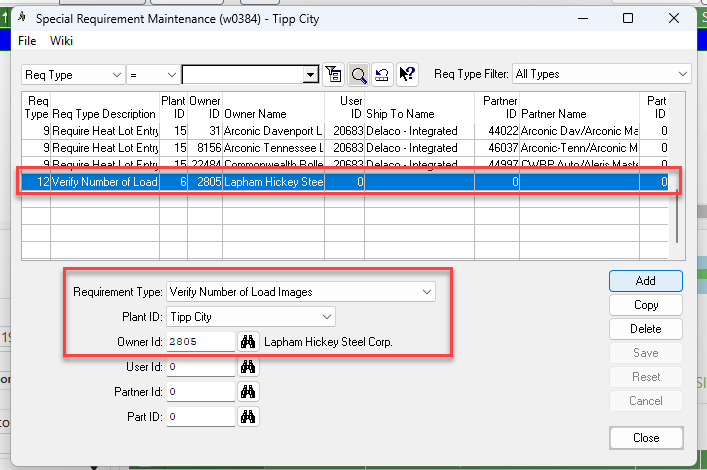Open the Req Type search field dropdown
The height and width of the screenshot is (470, 707).
click(x=72, y=74)
